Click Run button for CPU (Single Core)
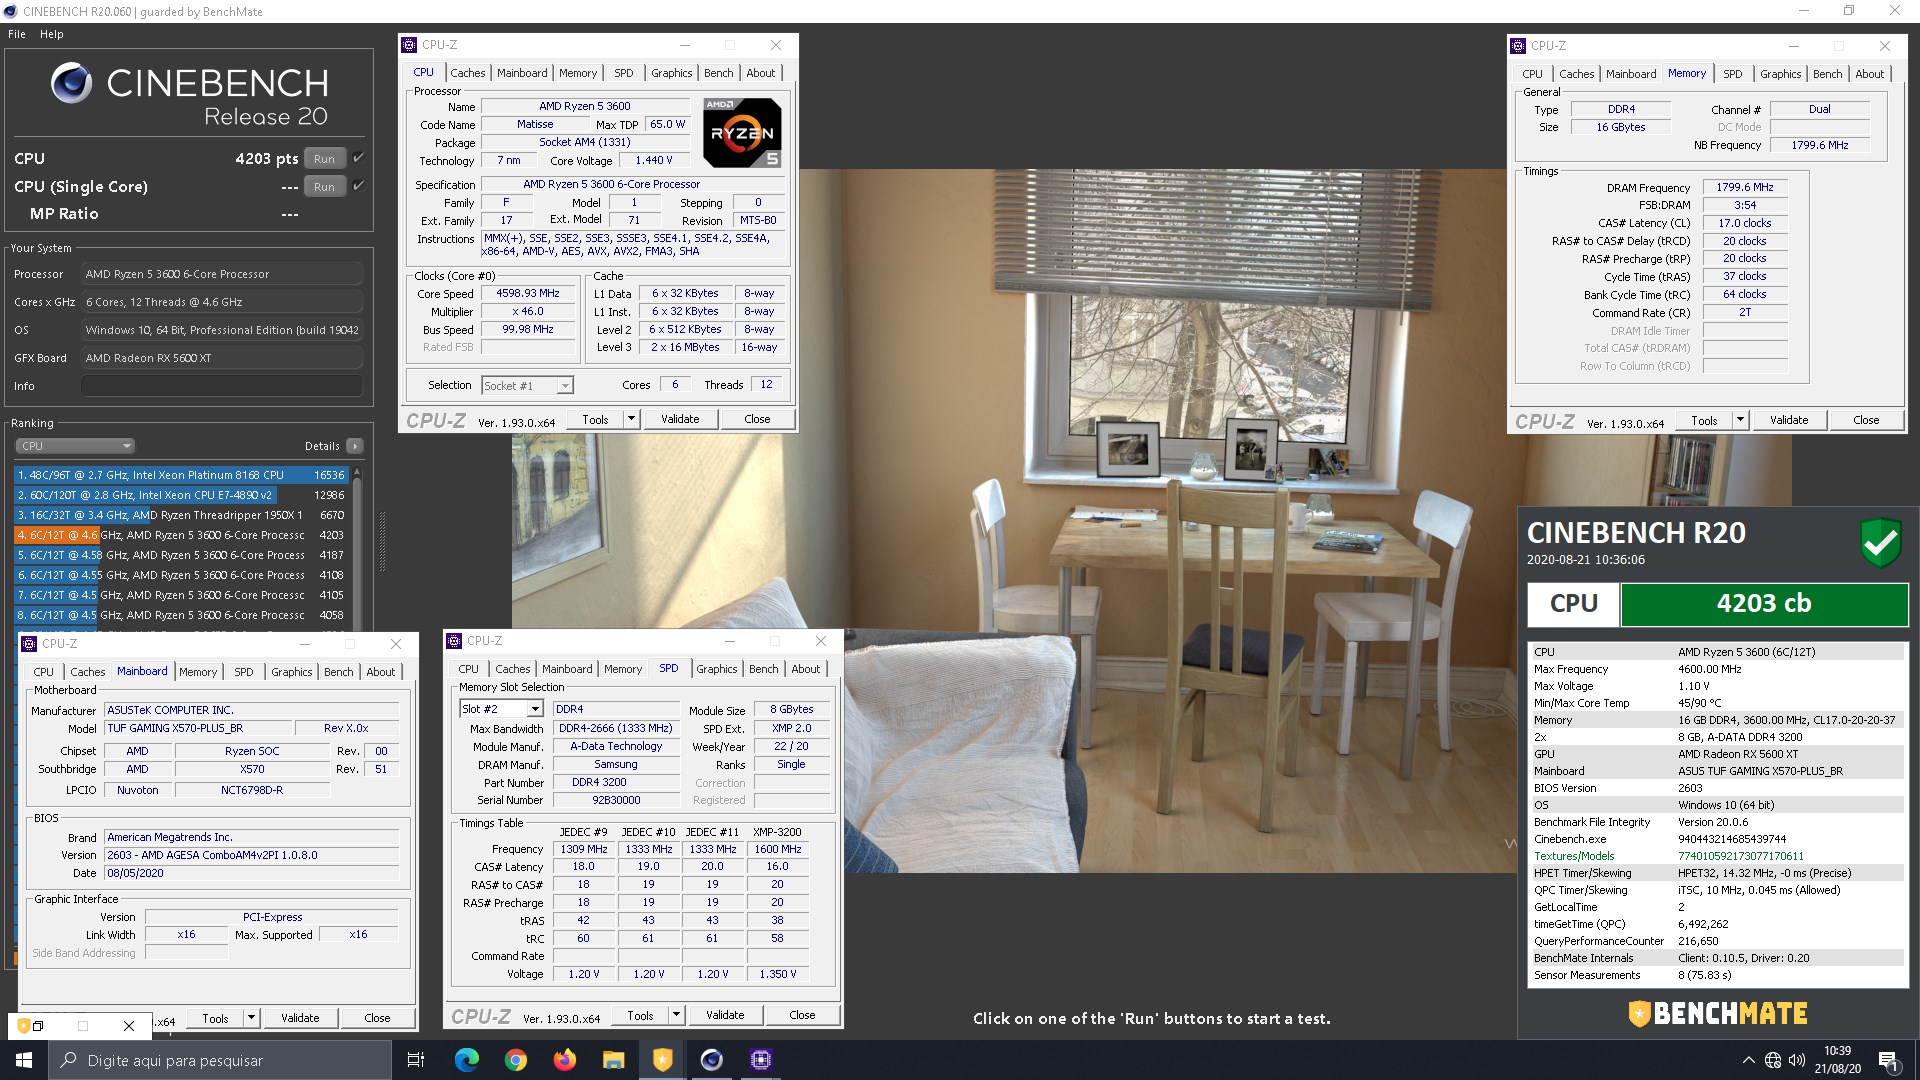1920x1080 pixels. 324,186
